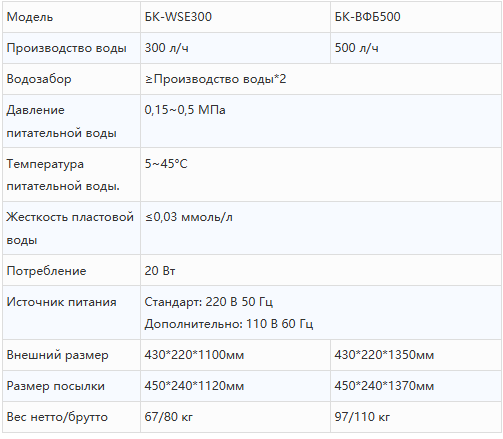Select the 430*220*1350мм dimension cell

click(416, 355)
